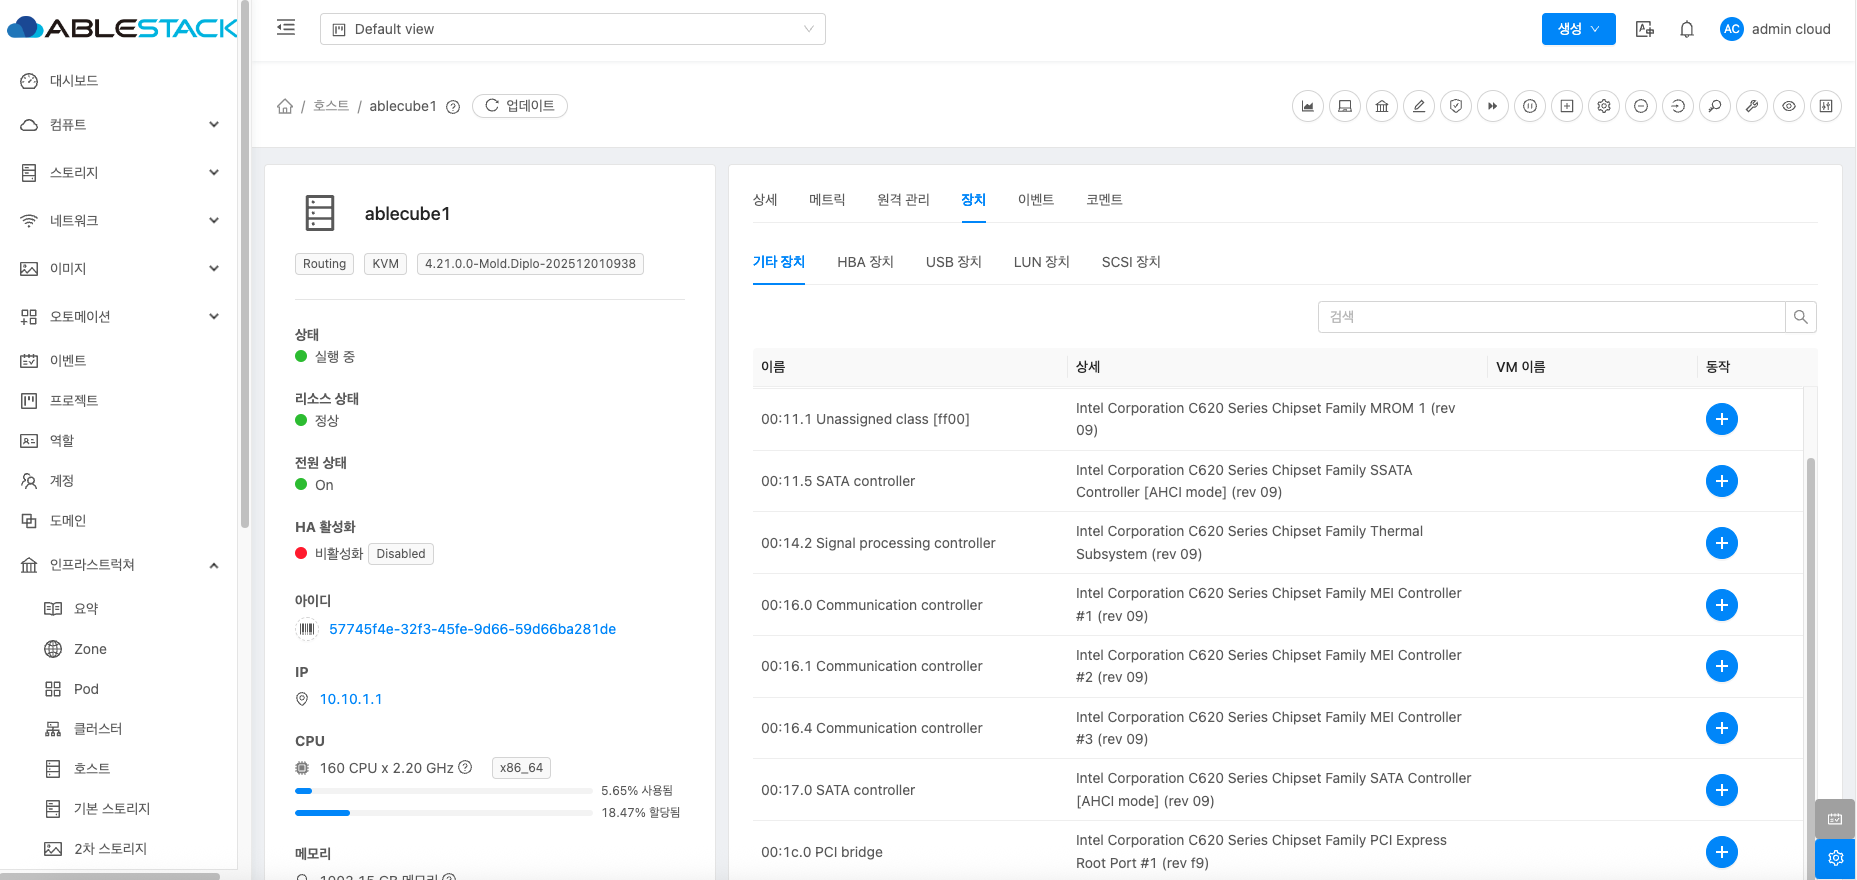The width and height of the screenshot is (1857, 880).
Task: Click the pause circle icon in toolbar
Action: (x=1529, y=106)
